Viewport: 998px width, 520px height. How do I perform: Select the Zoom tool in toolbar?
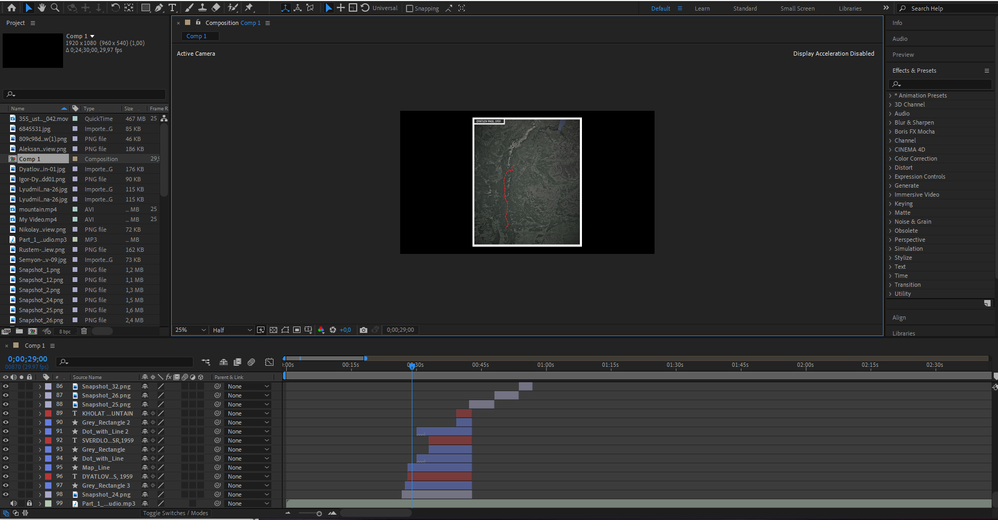point(55,8)
